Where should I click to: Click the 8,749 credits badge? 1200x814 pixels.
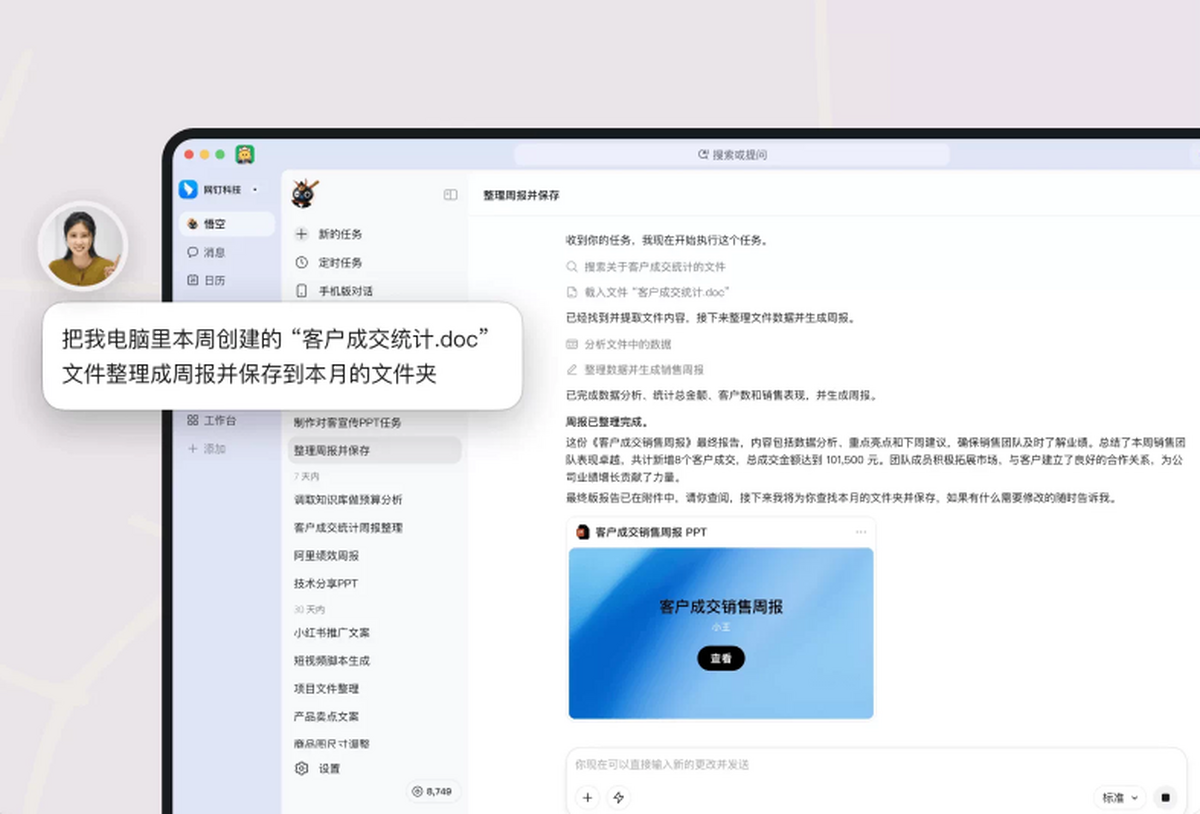[x=432, y=791]
